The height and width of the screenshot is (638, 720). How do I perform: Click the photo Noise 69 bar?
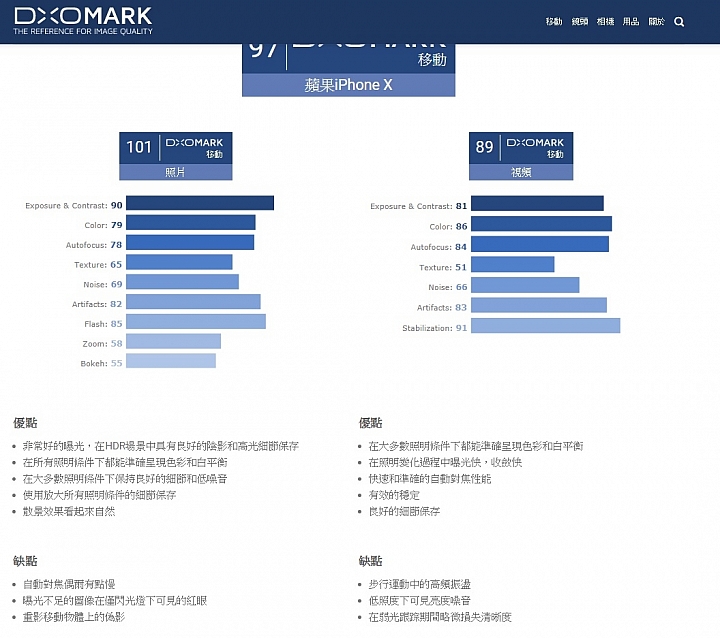click(x=182, y=282)
